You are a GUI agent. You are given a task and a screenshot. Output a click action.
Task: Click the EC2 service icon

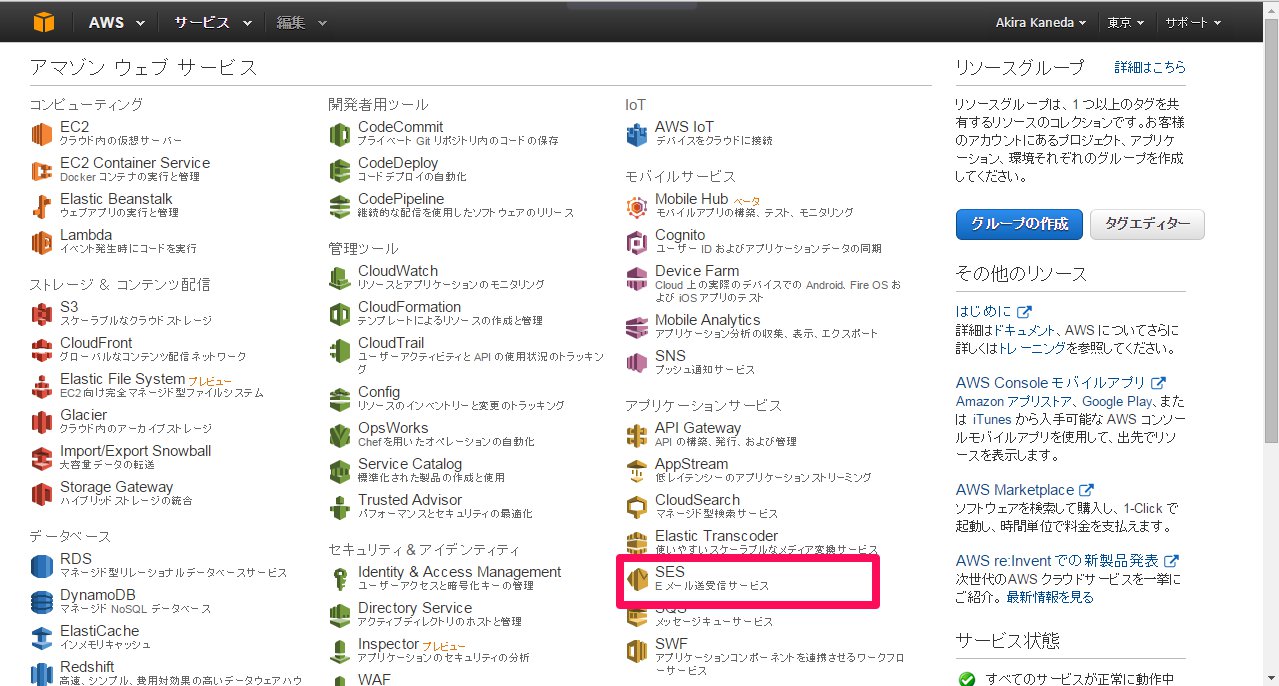point(42,134)
